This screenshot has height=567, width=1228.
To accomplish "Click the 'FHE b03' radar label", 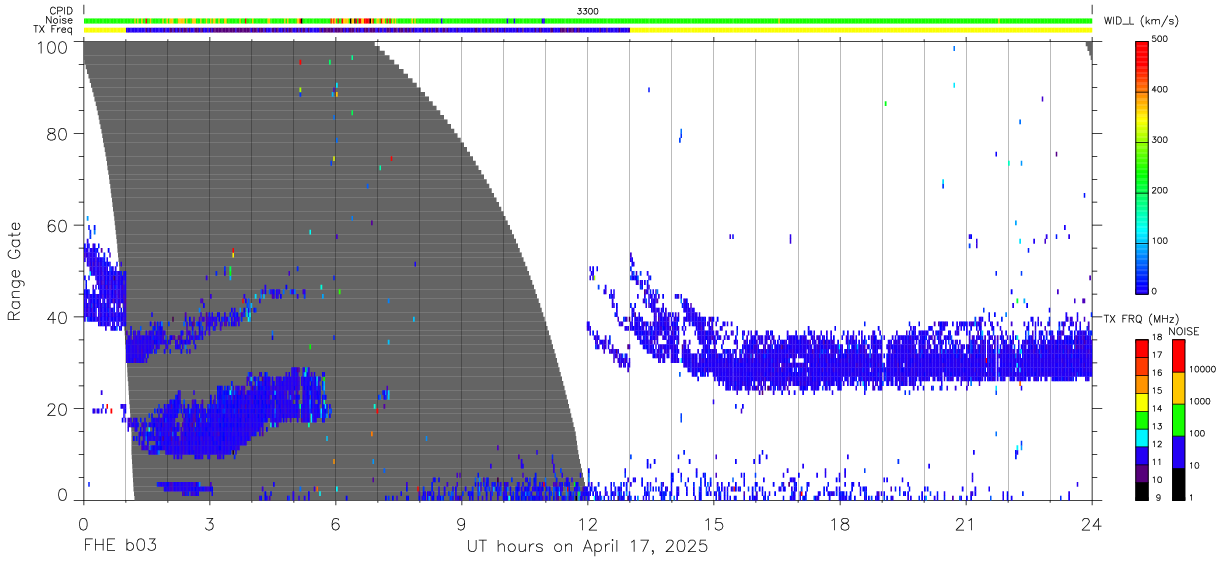I will tap(119, 547).
